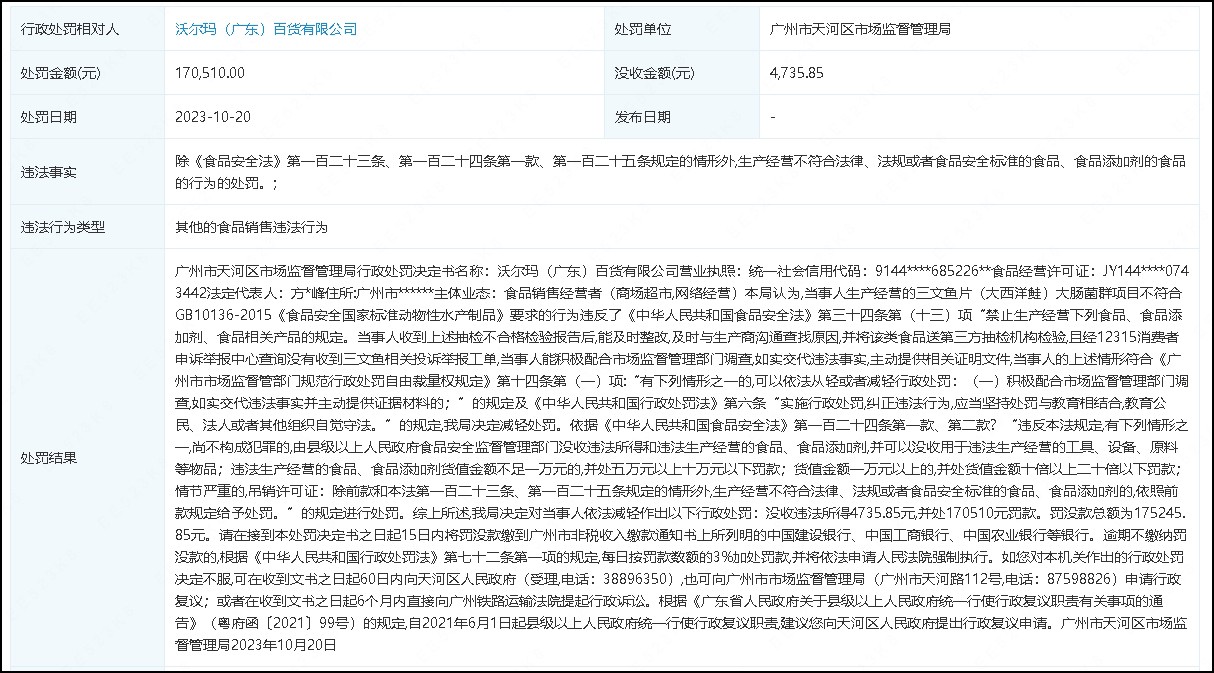Click the 处罚日期 label cell
This screenshot has height=673, width=1214.
(x=49, y=116)
